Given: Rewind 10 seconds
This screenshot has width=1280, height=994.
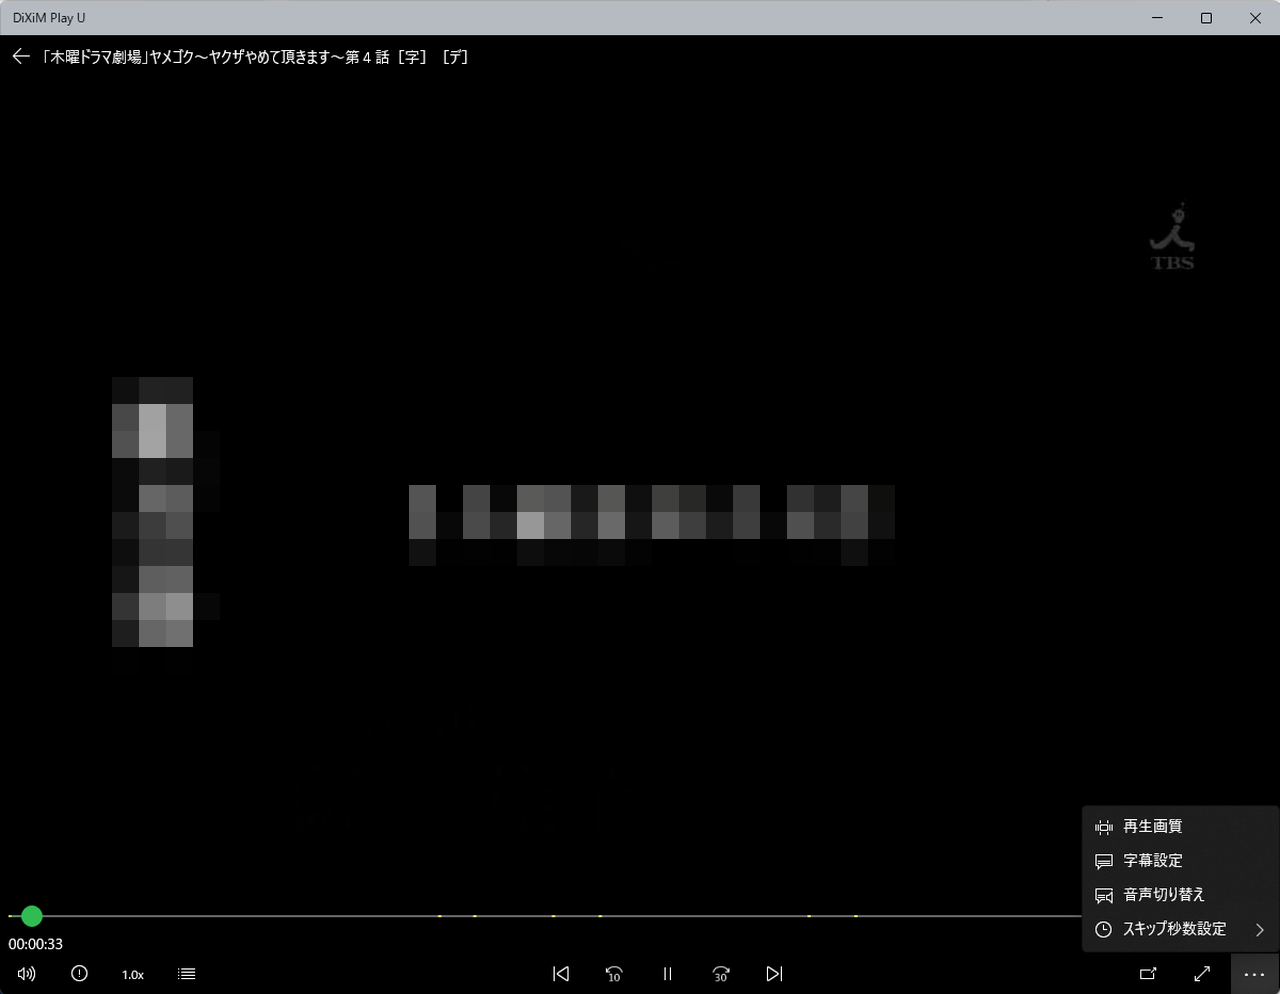Looking at the screenshot, I should [614, 974].
